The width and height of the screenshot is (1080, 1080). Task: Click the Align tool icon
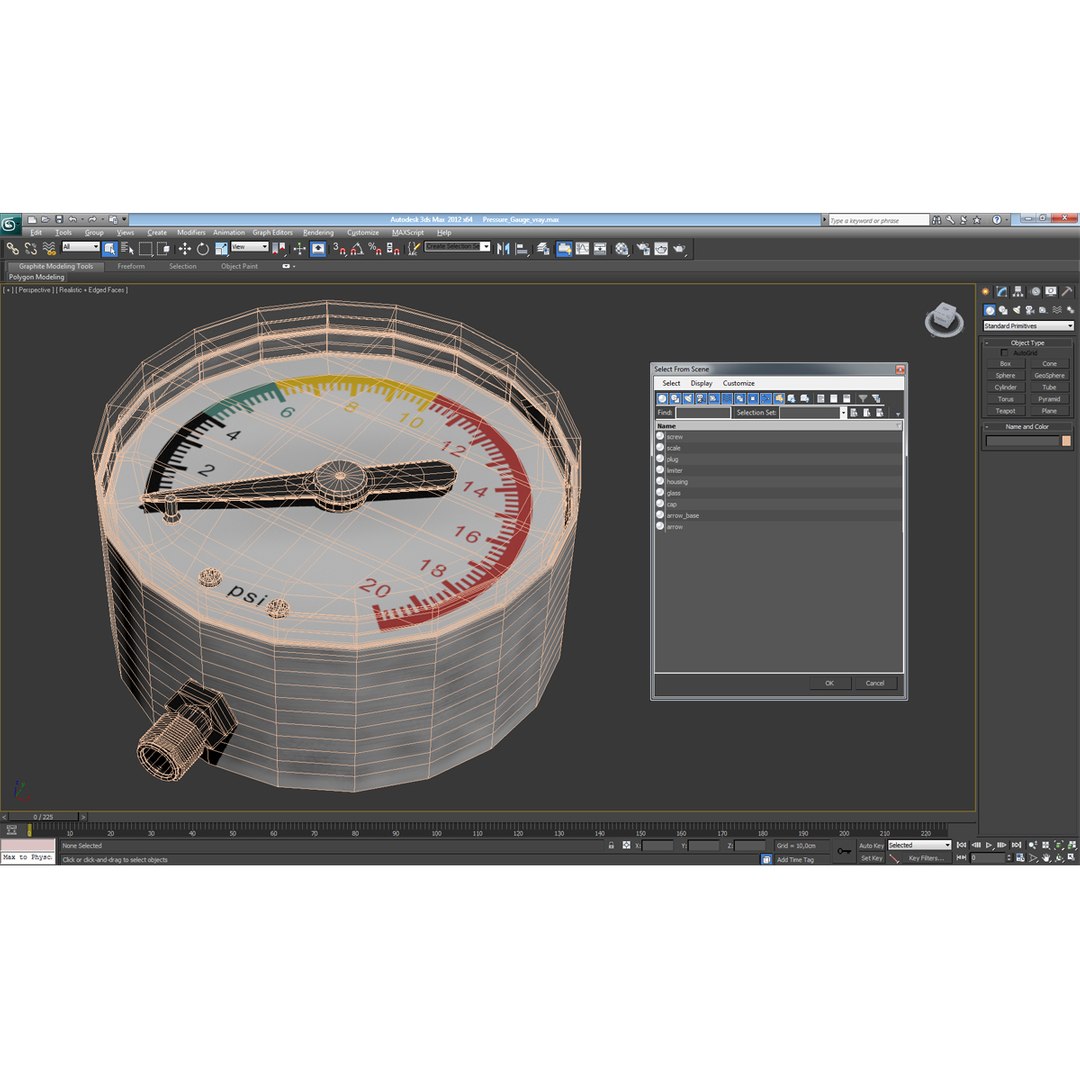click(522, 249)
